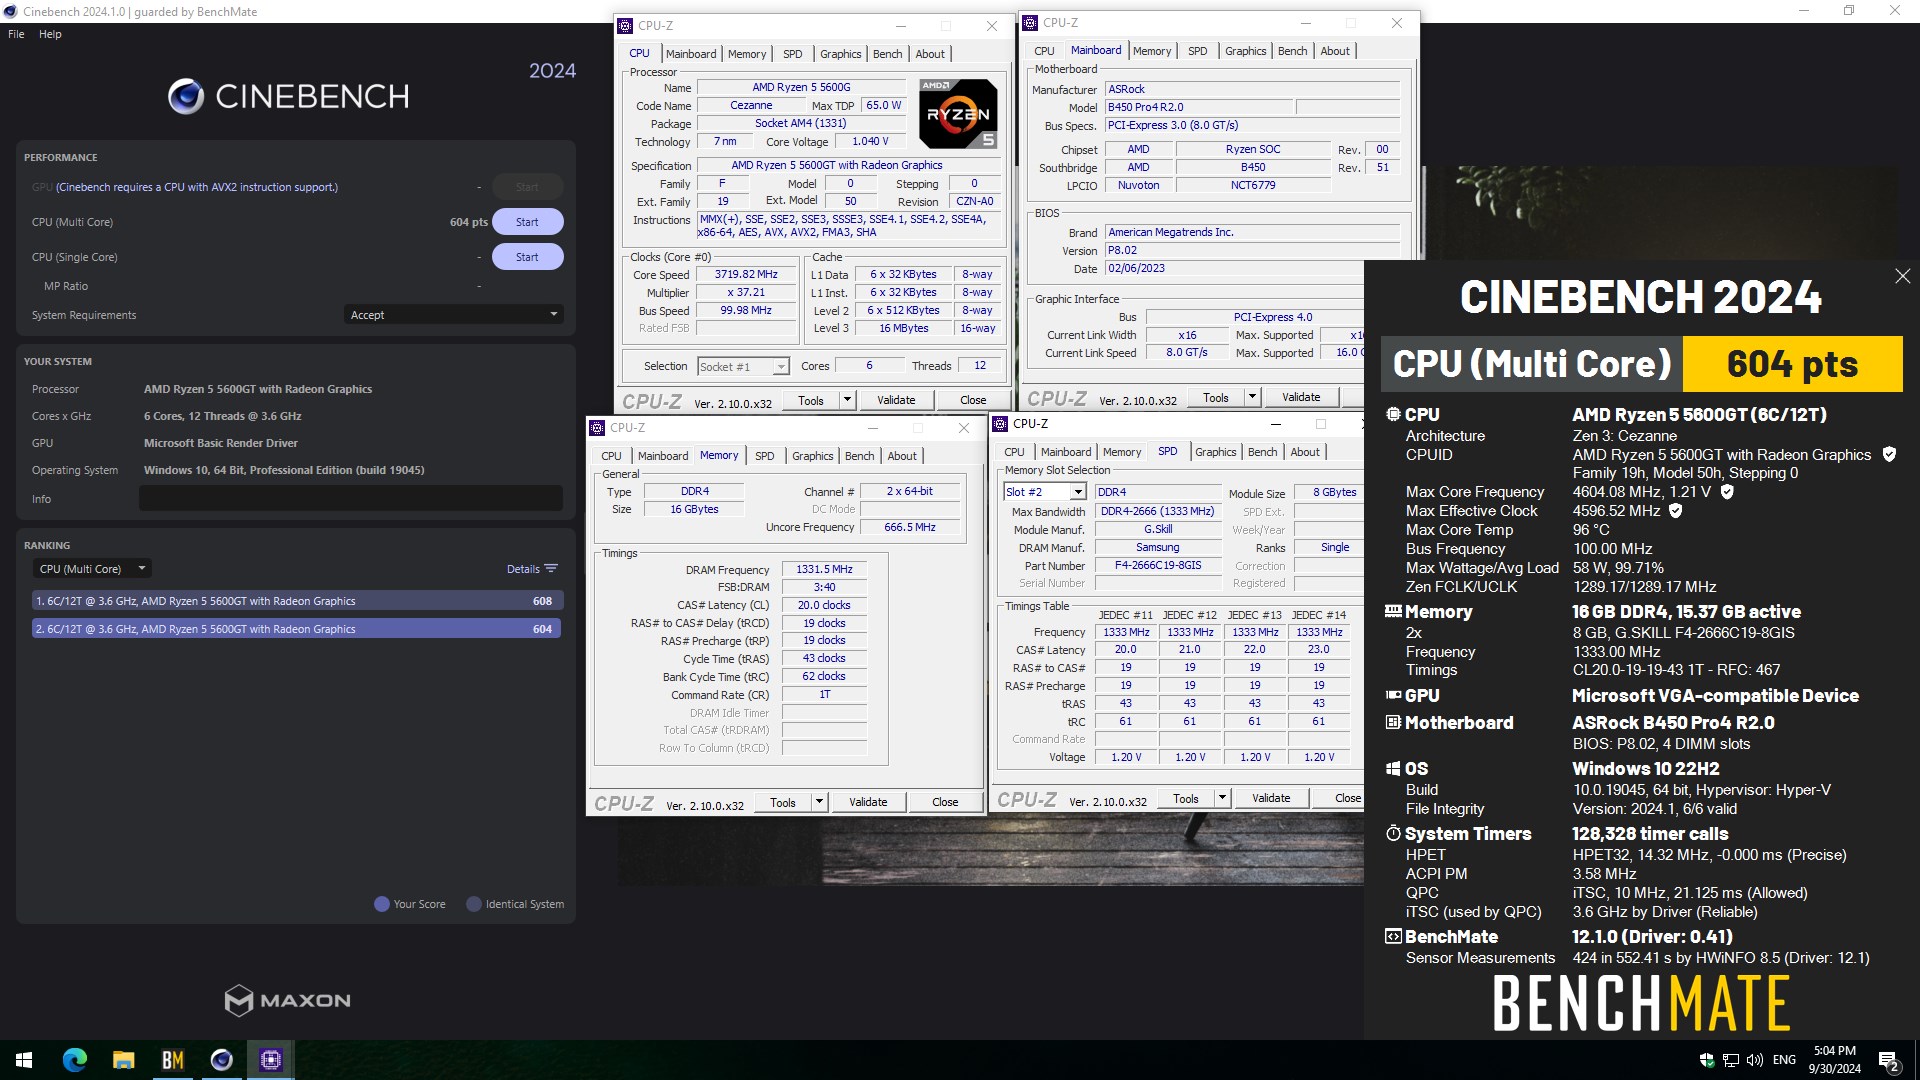Switch to CPU-Z taskbar icon

[270, 1060]
